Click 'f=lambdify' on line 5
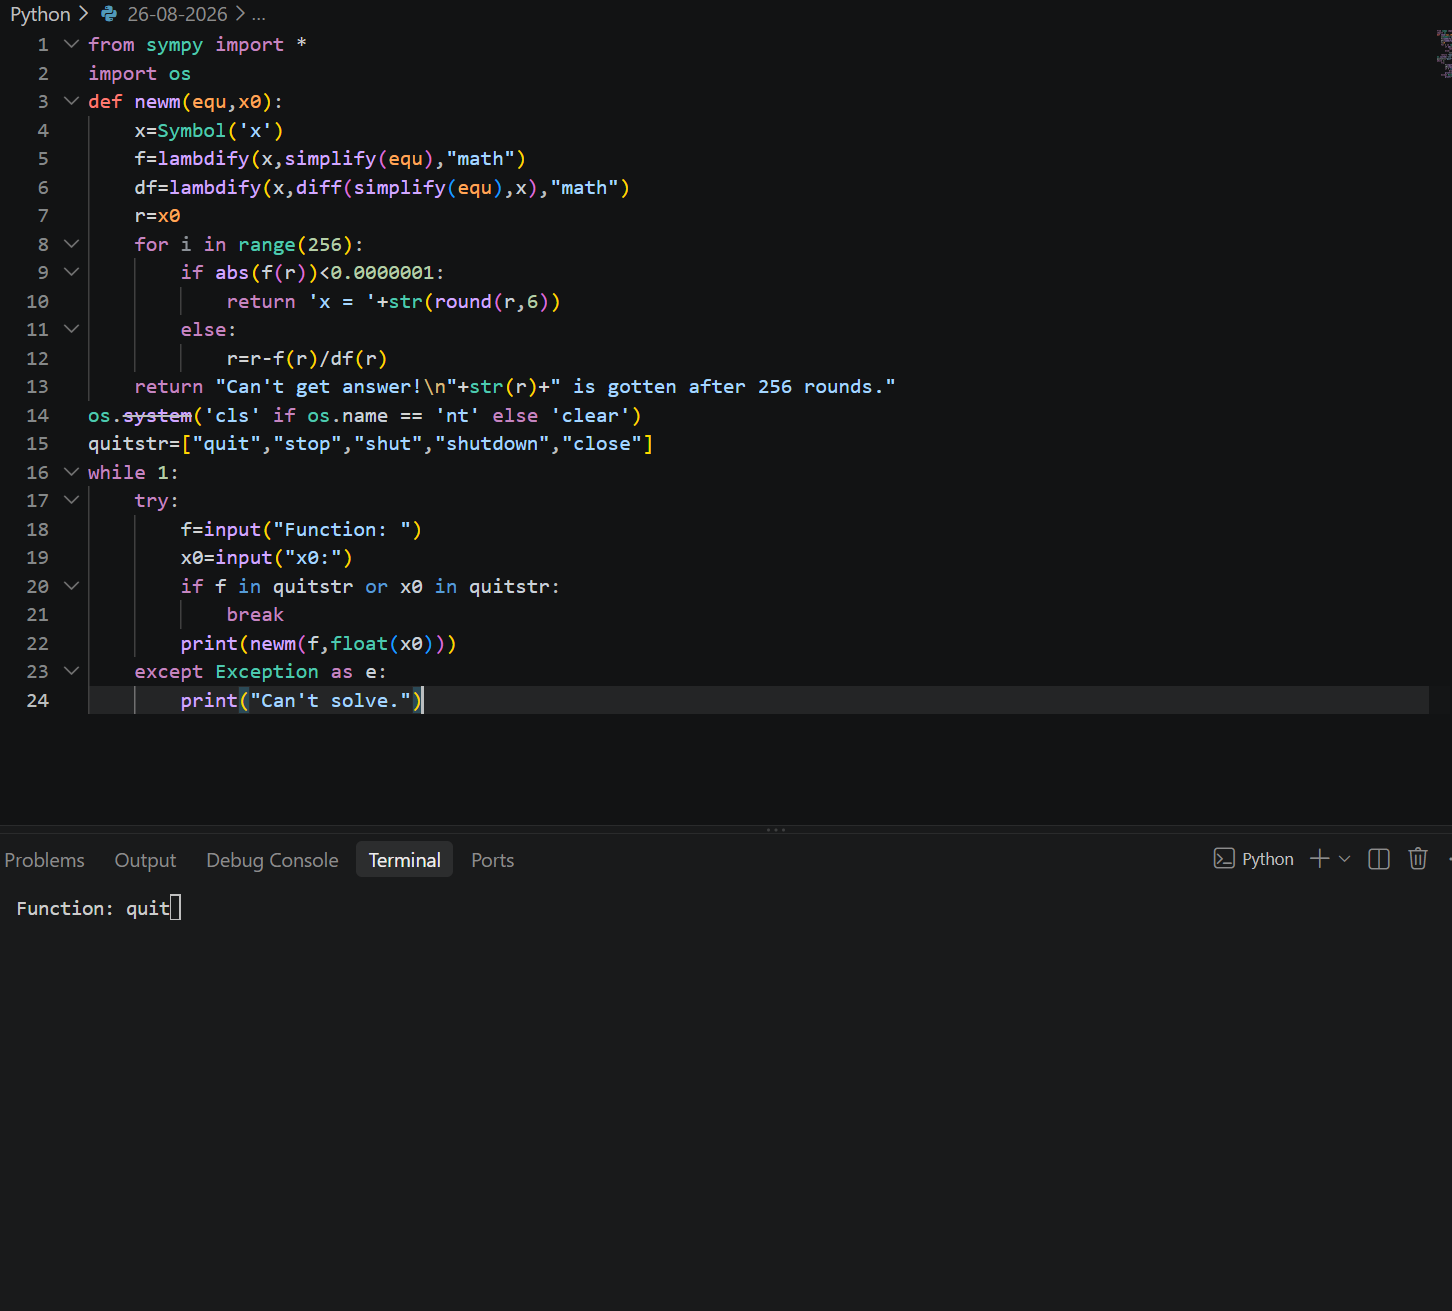The width and height of the screenshot is (1452, 1311). tap(192, 159)
